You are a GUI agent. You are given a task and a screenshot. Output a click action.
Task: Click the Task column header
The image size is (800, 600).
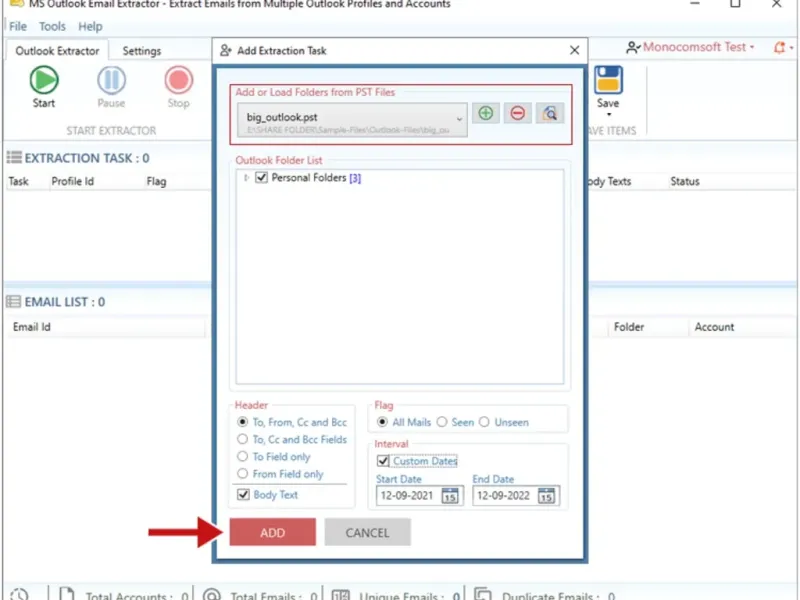pyautogui.click(x=18, y=182)
